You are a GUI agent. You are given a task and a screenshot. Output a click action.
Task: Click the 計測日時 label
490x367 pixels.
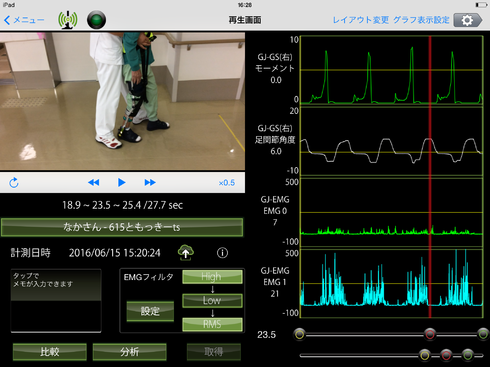coord(30,253)
